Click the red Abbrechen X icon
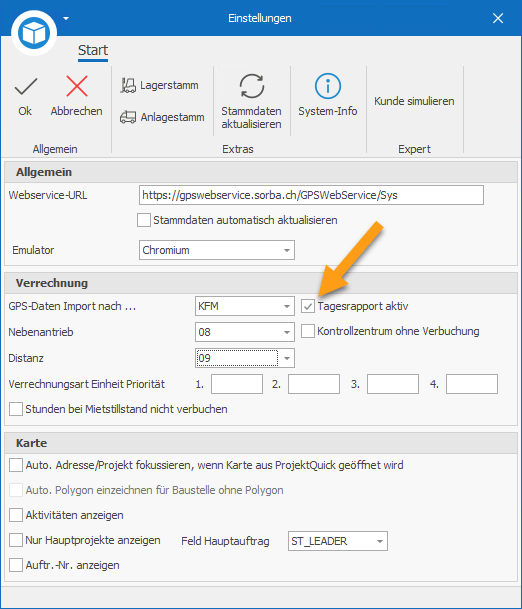Image resolution: width=522 pixels, height=609 pixels. pyautogui.click(x=77, y=86)
